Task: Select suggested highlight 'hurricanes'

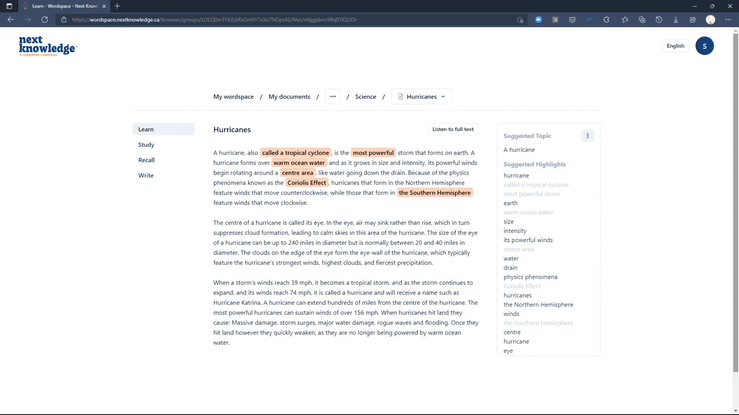Action: click(x=517, y=295)
